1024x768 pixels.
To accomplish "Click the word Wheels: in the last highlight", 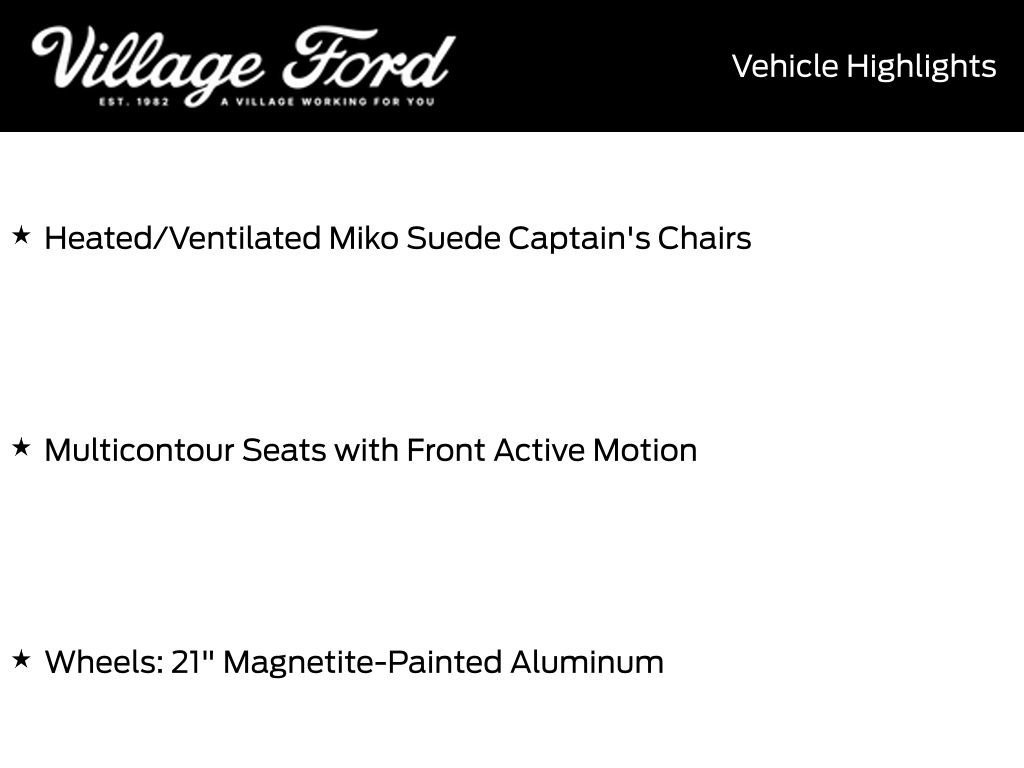I will 104,662.
